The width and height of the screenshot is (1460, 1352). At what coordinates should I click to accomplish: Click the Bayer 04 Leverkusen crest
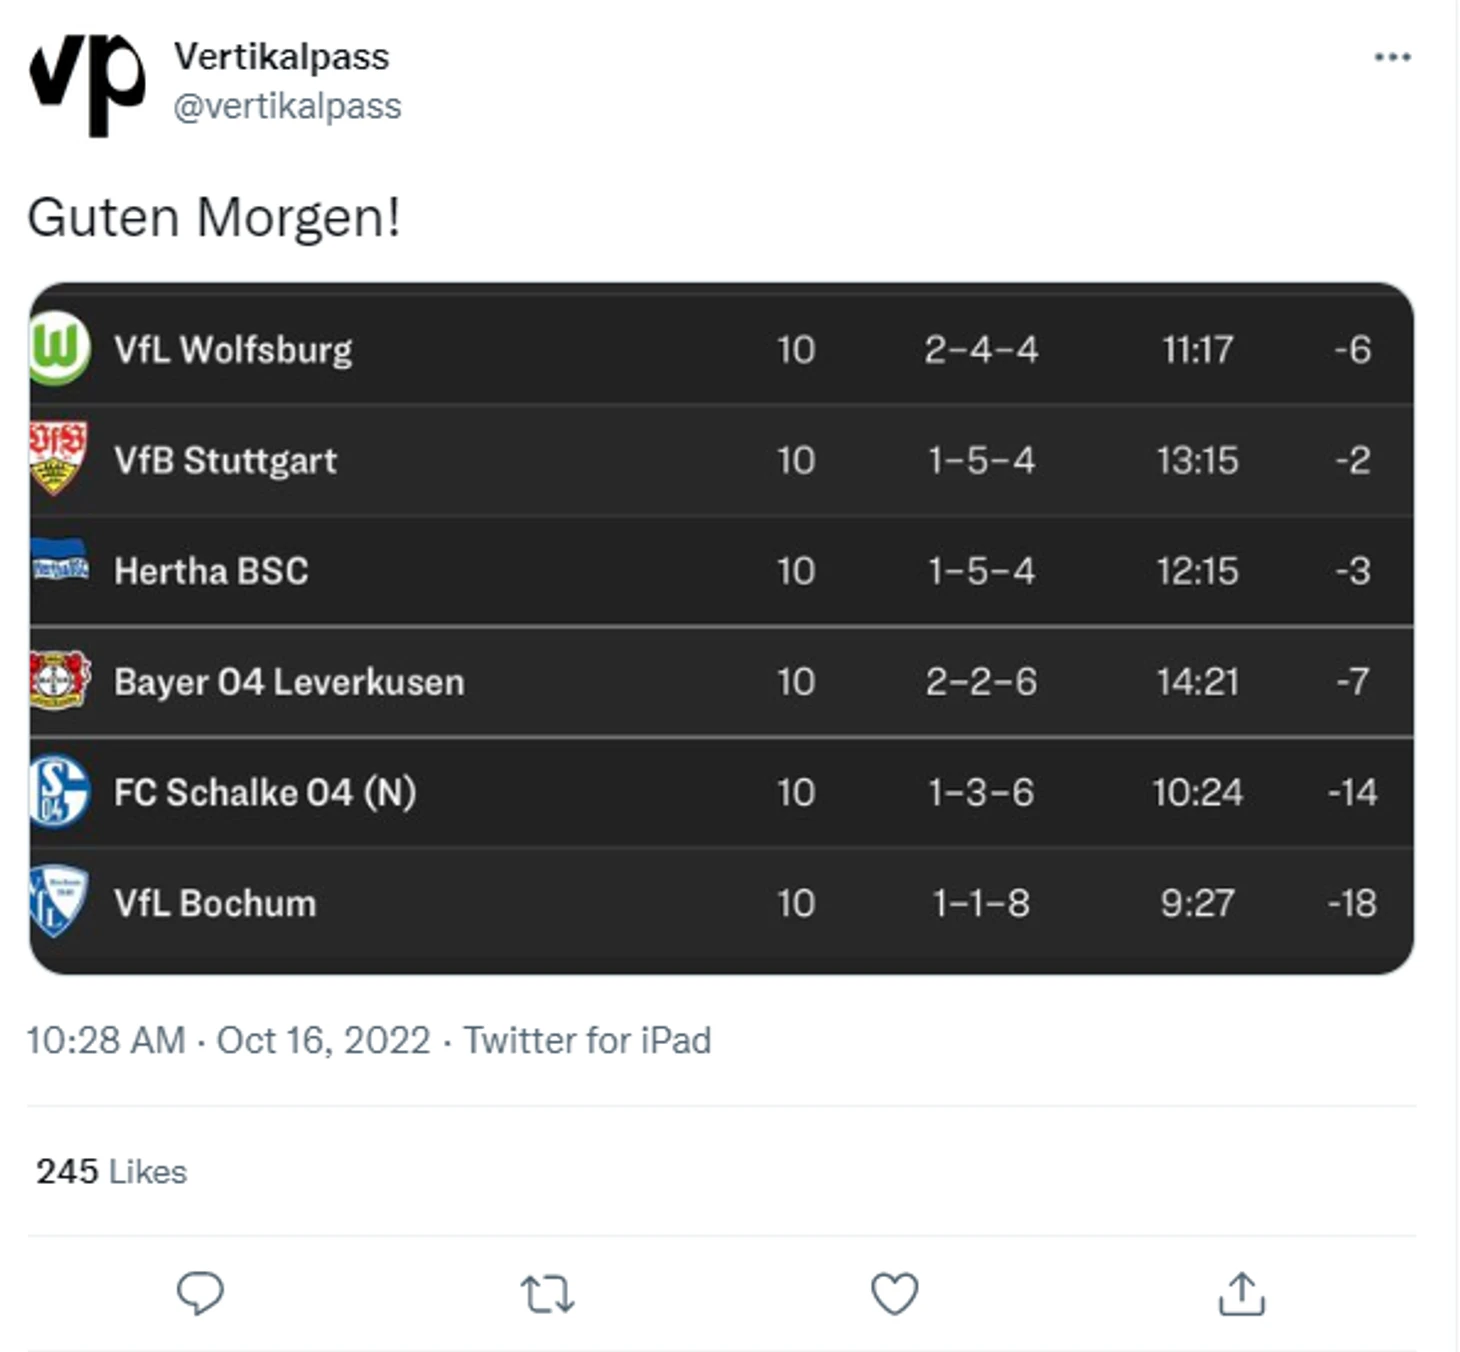(x=60, y=680)
